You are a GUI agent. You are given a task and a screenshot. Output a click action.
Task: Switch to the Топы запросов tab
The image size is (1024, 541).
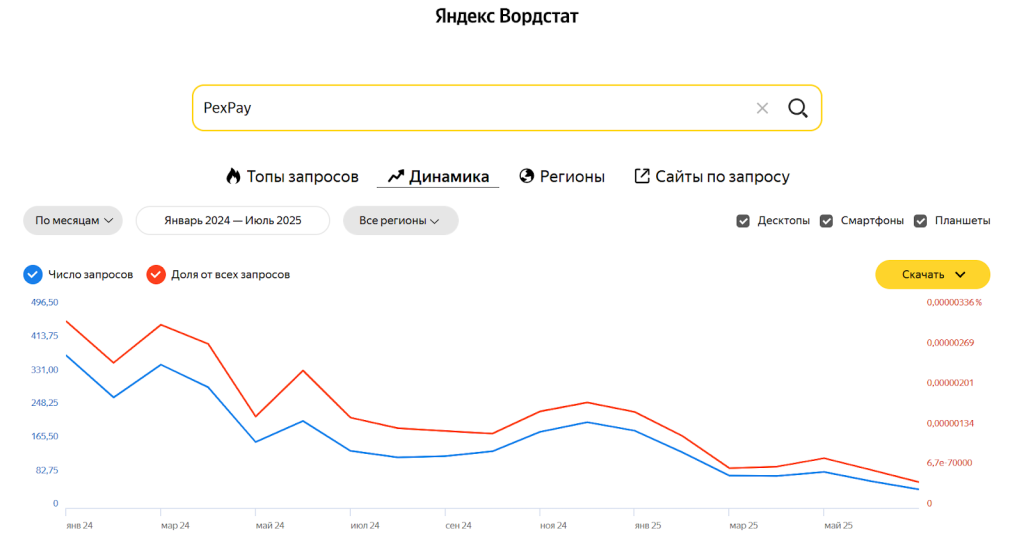coord(302,177)
